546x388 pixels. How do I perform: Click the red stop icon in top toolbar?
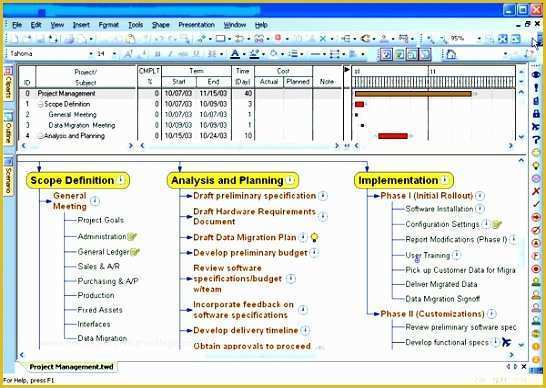tap(278, 38)
